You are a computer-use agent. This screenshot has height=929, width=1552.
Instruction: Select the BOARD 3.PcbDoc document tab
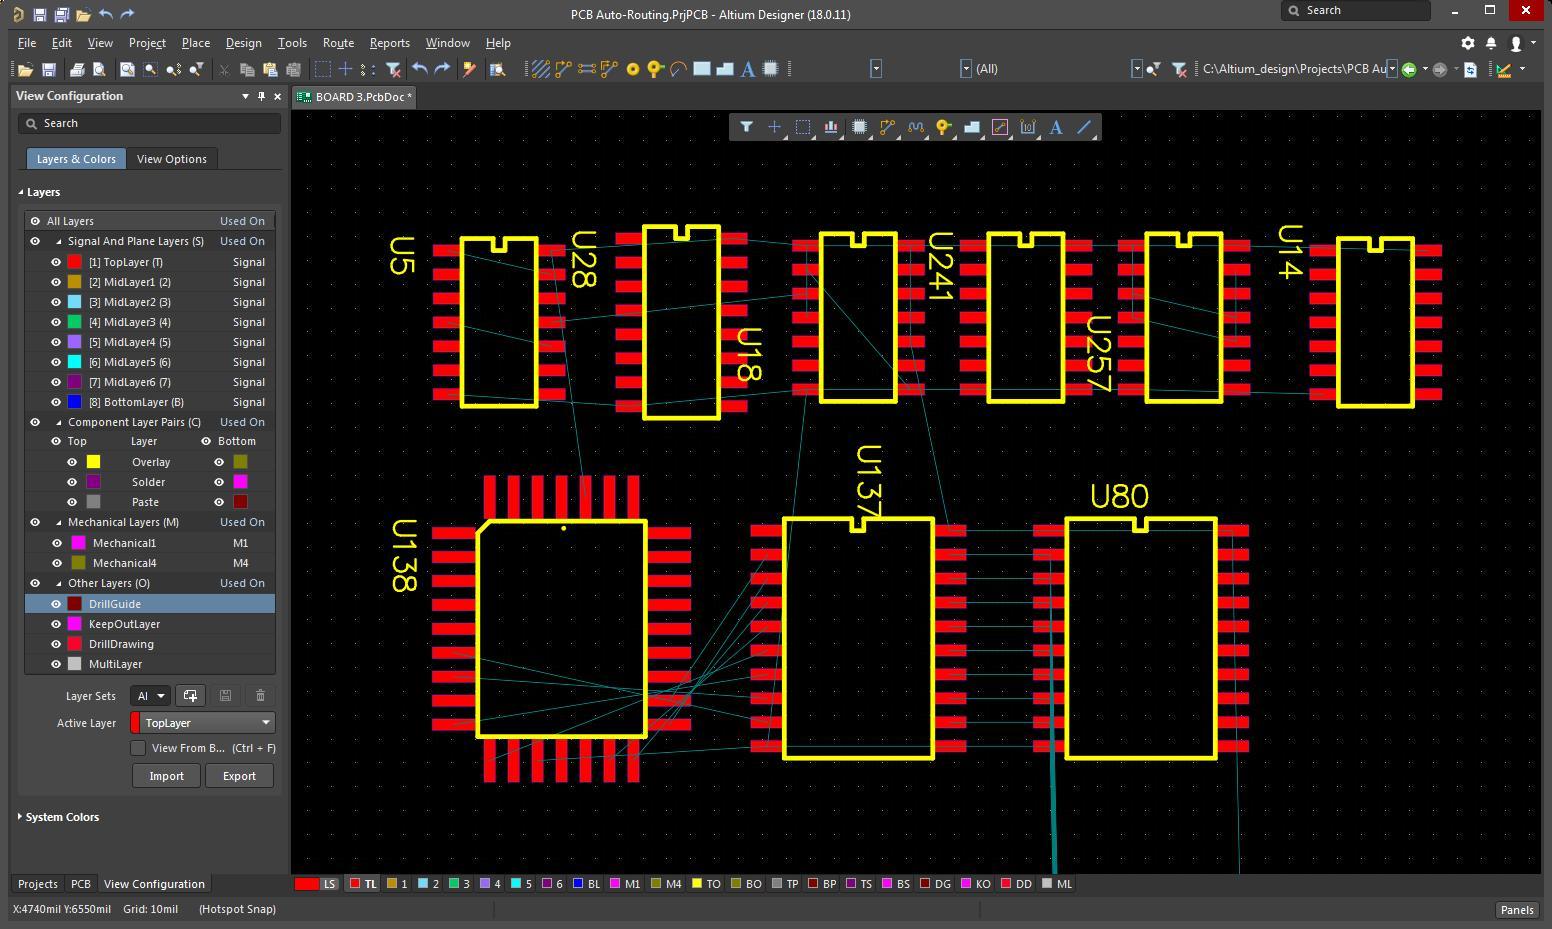(x=353, y=97)
